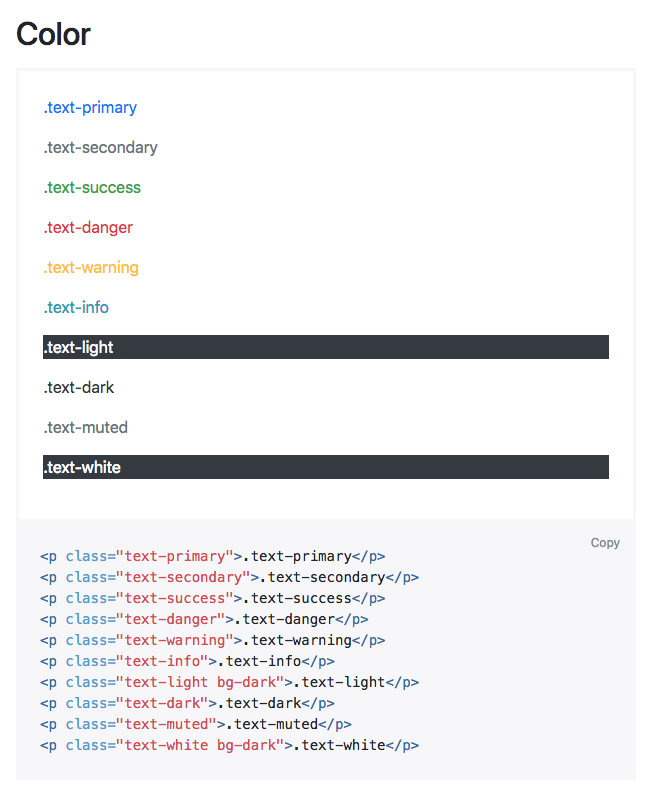This screenshot has height=791, width=648.
Task: Click the Color section heading
Action: [x=54, y=35]
